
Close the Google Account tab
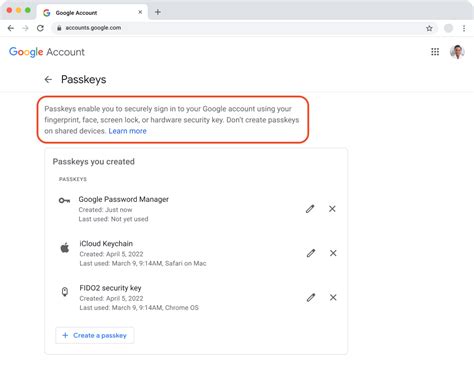[x=140, y=12]
